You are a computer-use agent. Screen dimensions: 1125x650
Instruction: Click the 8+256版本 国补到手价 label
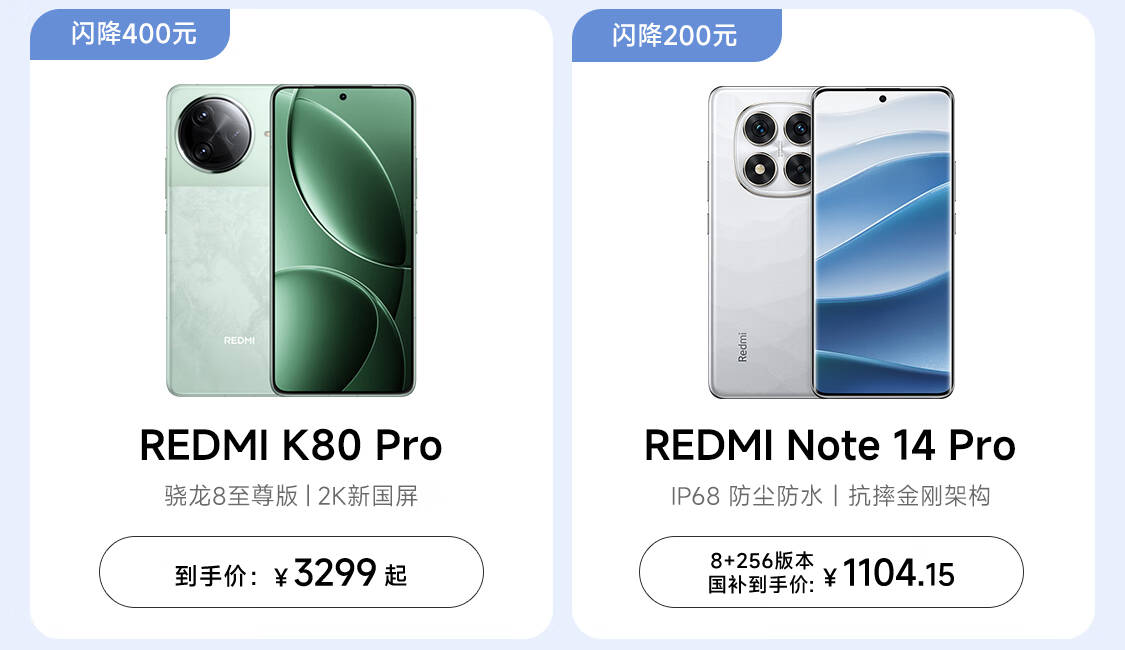[x=761, y=573]
